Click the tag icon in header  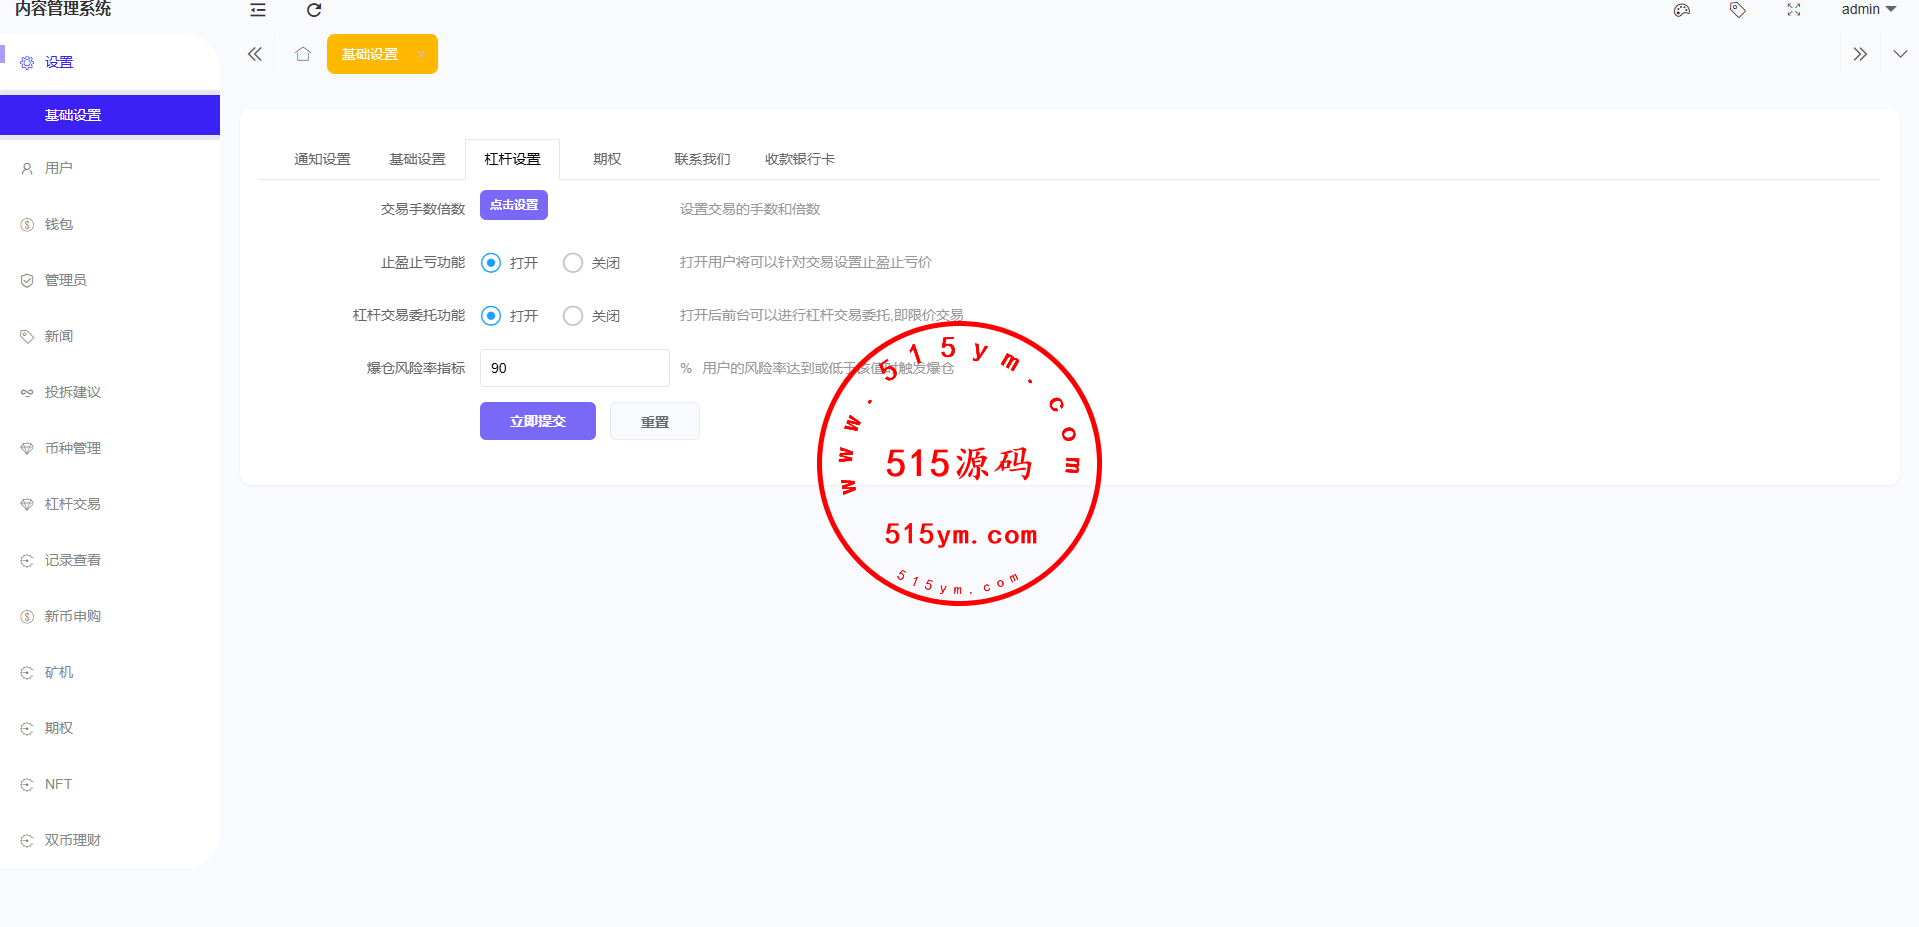[x=1738, y=10]
